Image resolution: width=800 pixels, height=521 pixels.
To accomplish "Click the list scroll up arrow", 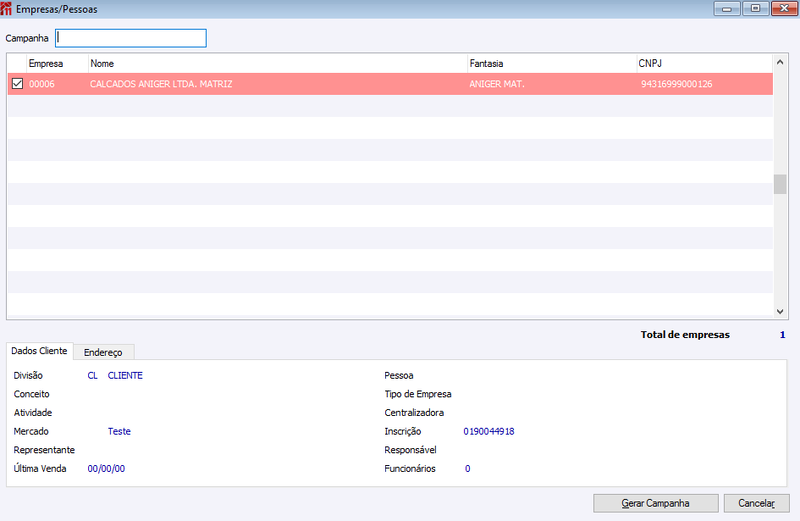I will point(780,62).
